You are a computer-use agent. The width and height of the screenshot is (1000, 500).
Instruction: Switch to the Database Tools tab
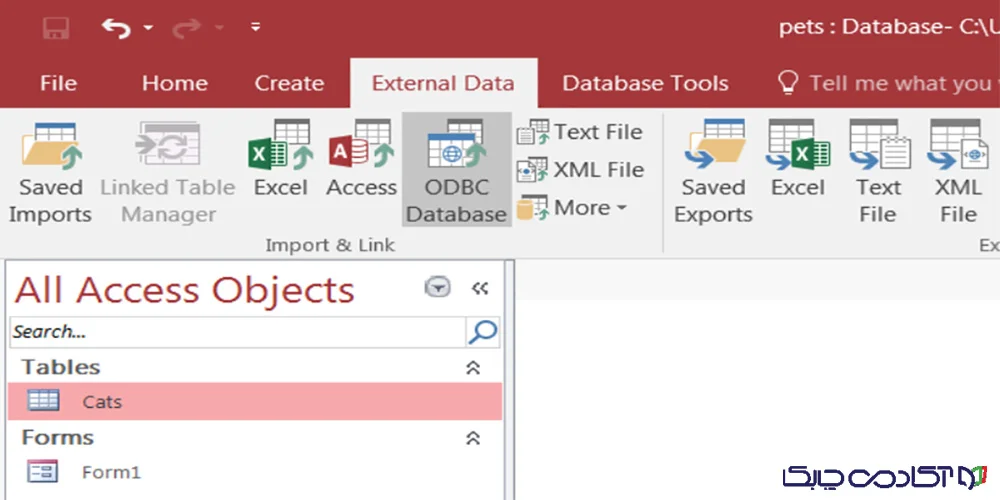tap(645, 84)
